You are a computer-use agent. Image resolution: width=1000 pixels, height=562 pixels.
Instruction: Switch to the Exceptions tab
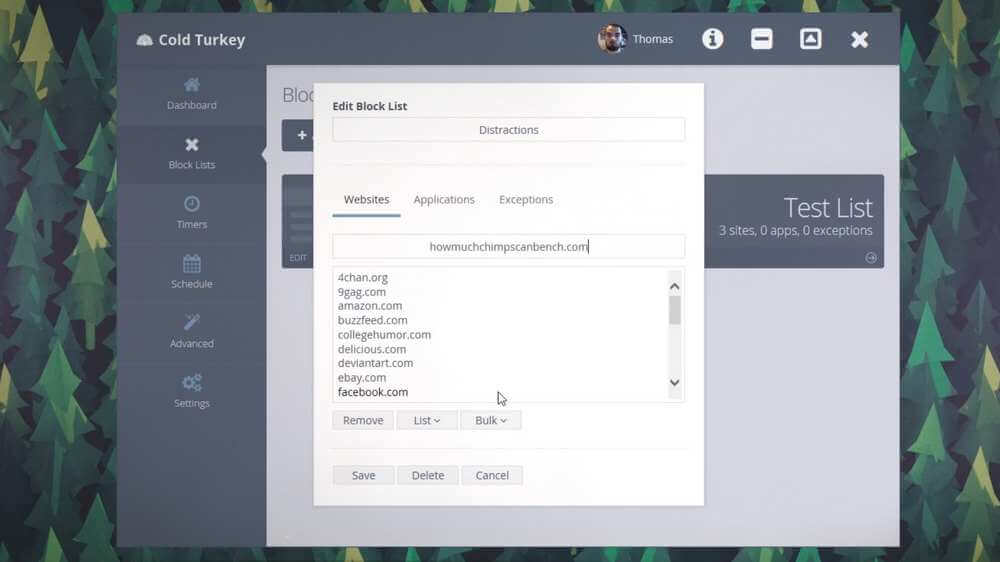pyautogui.click(x=526, y=200)
